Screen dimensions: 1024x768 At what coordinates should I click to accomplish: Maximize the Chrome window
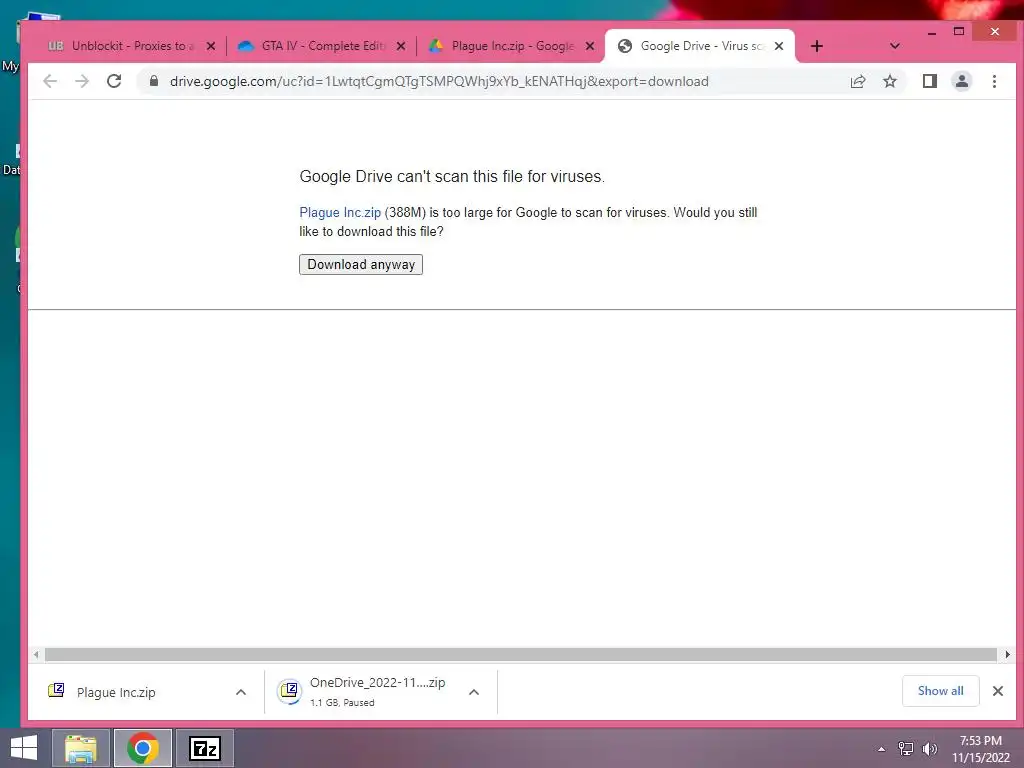[x=959, y=31]
